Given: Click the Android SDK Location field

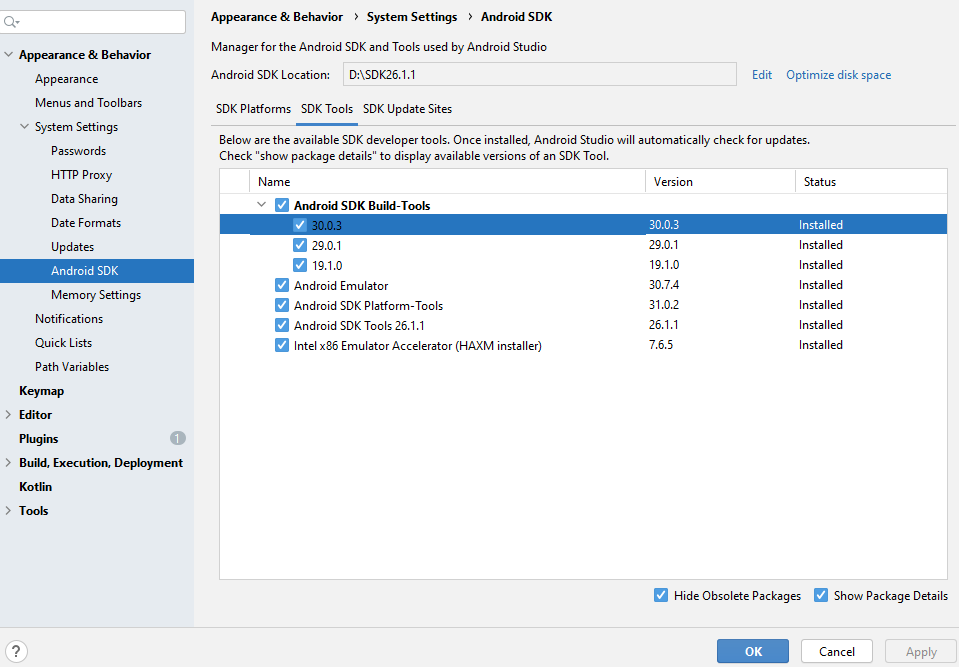Looking at the screenshot, I should 540,75.
